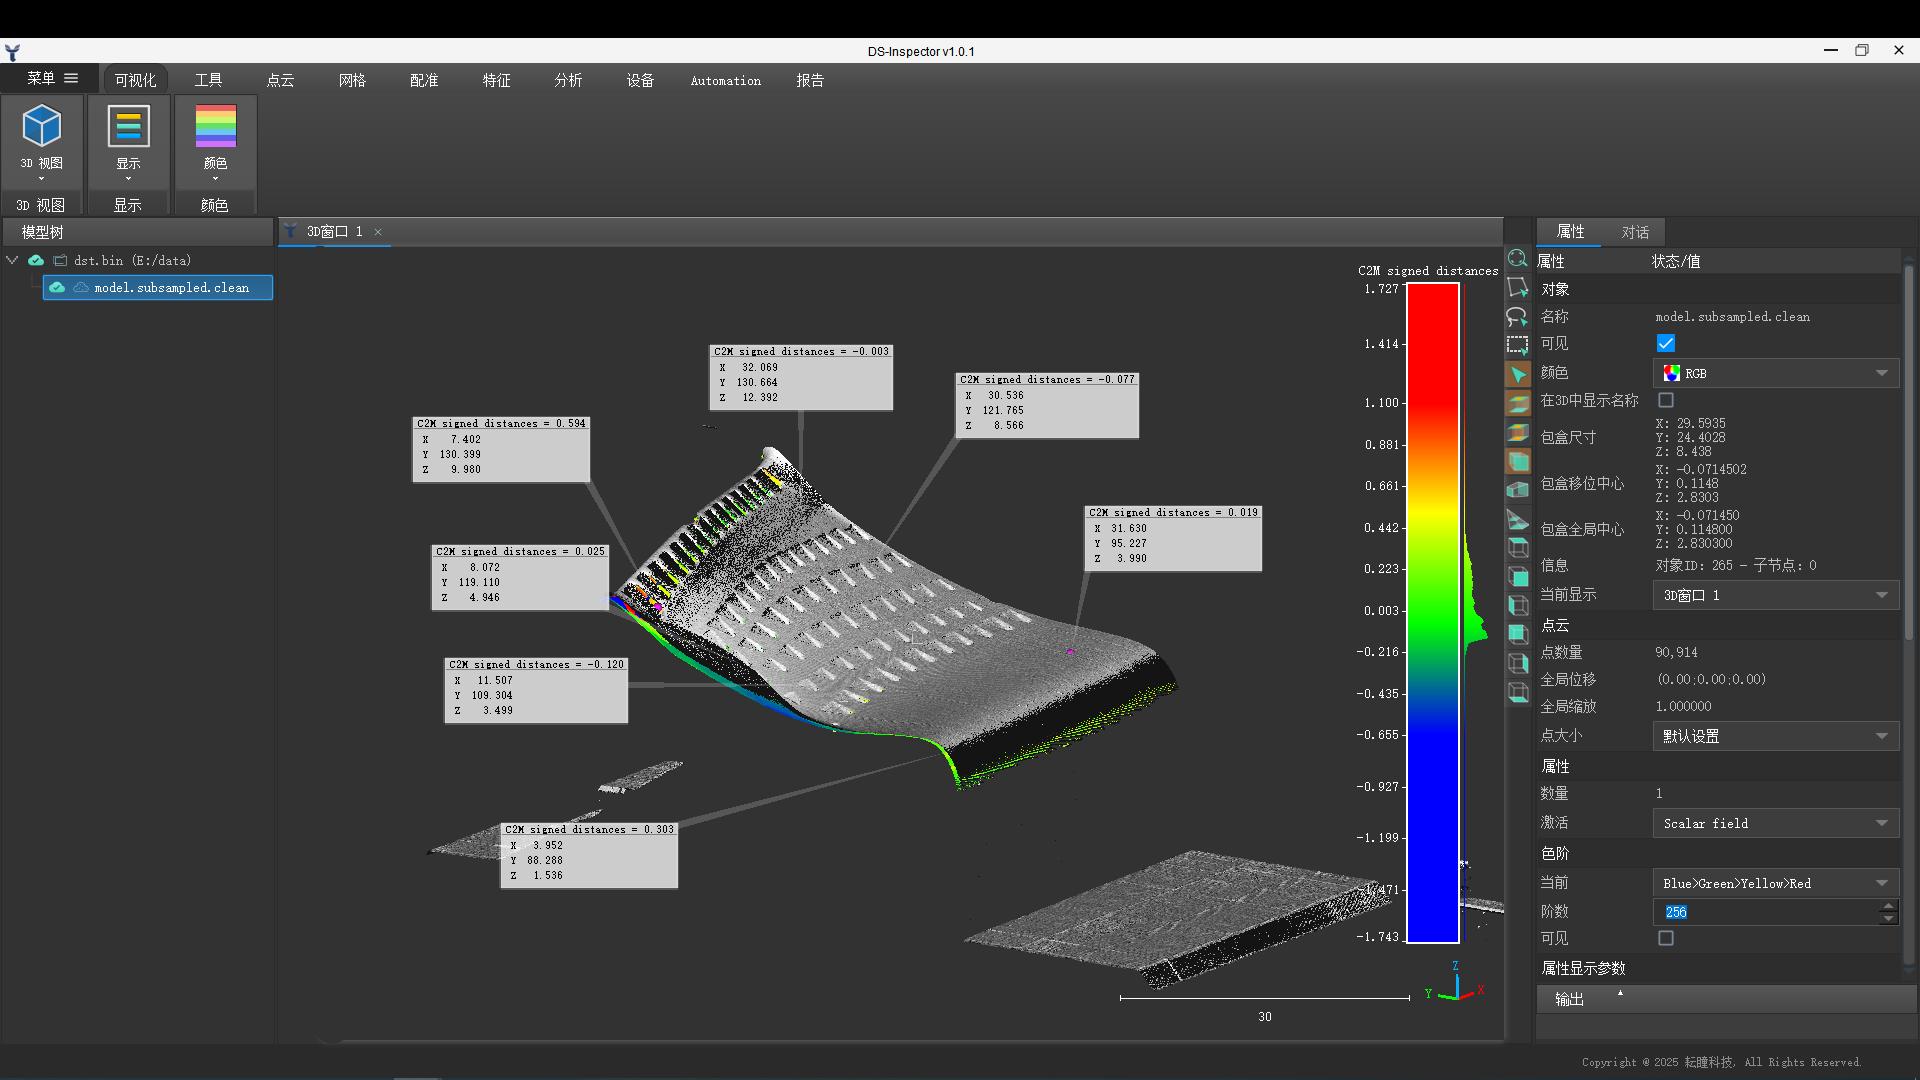Image resolution: width=1920 pixels, height=1080 pixels.
Task: Switch to the 网格 ribbon tab
Action: (x=352, y=80)
